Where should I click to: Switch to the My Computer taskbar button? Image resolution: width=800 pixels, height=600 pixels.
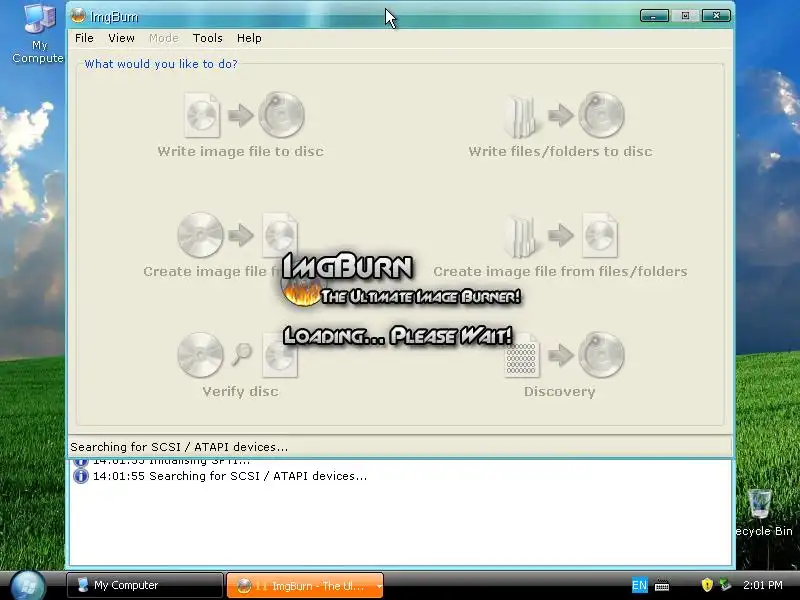[145, 585]
